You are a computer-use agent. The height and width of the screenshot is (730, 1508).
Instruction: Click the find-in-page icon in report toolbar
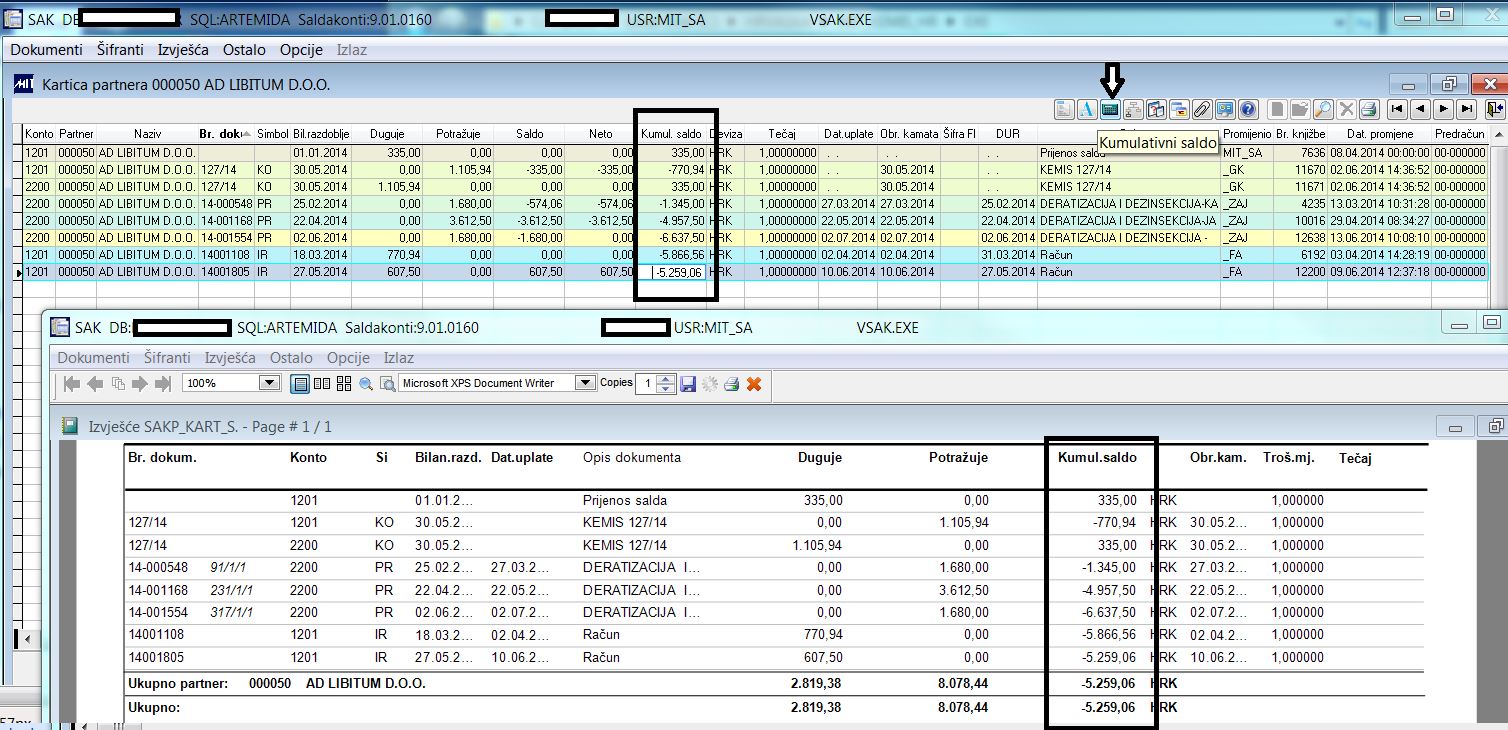(387, 383)
